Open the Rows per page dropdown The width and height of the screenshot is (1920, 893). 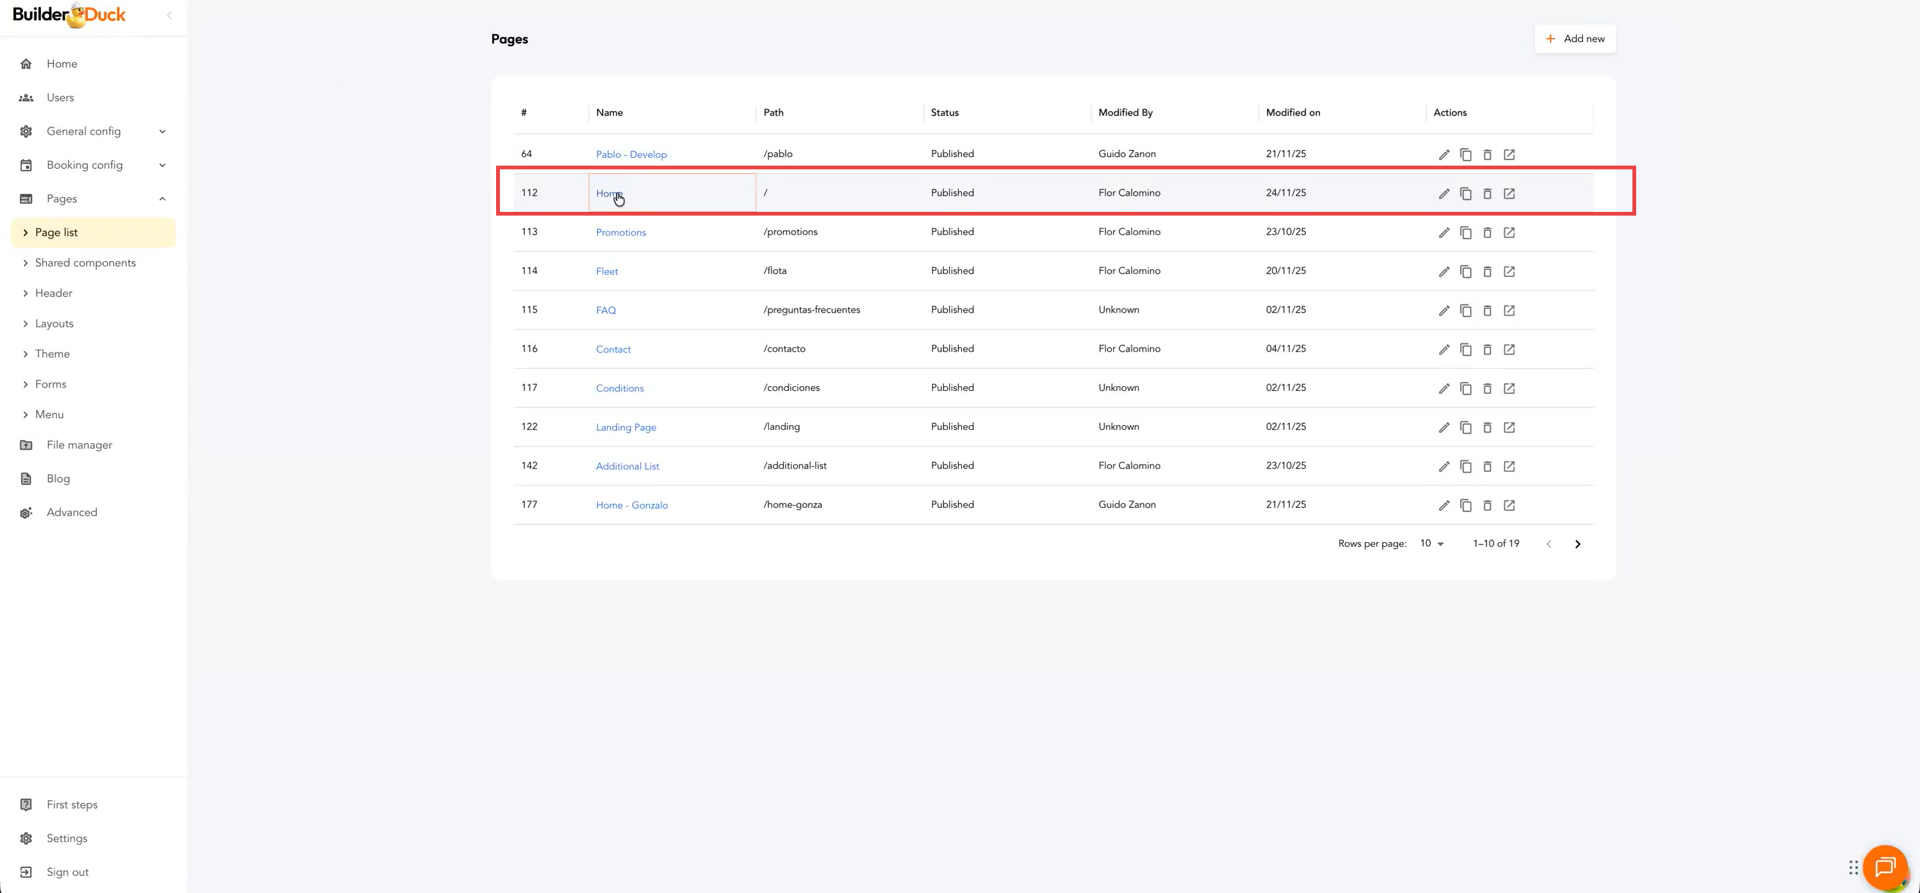pos(1432,544)
